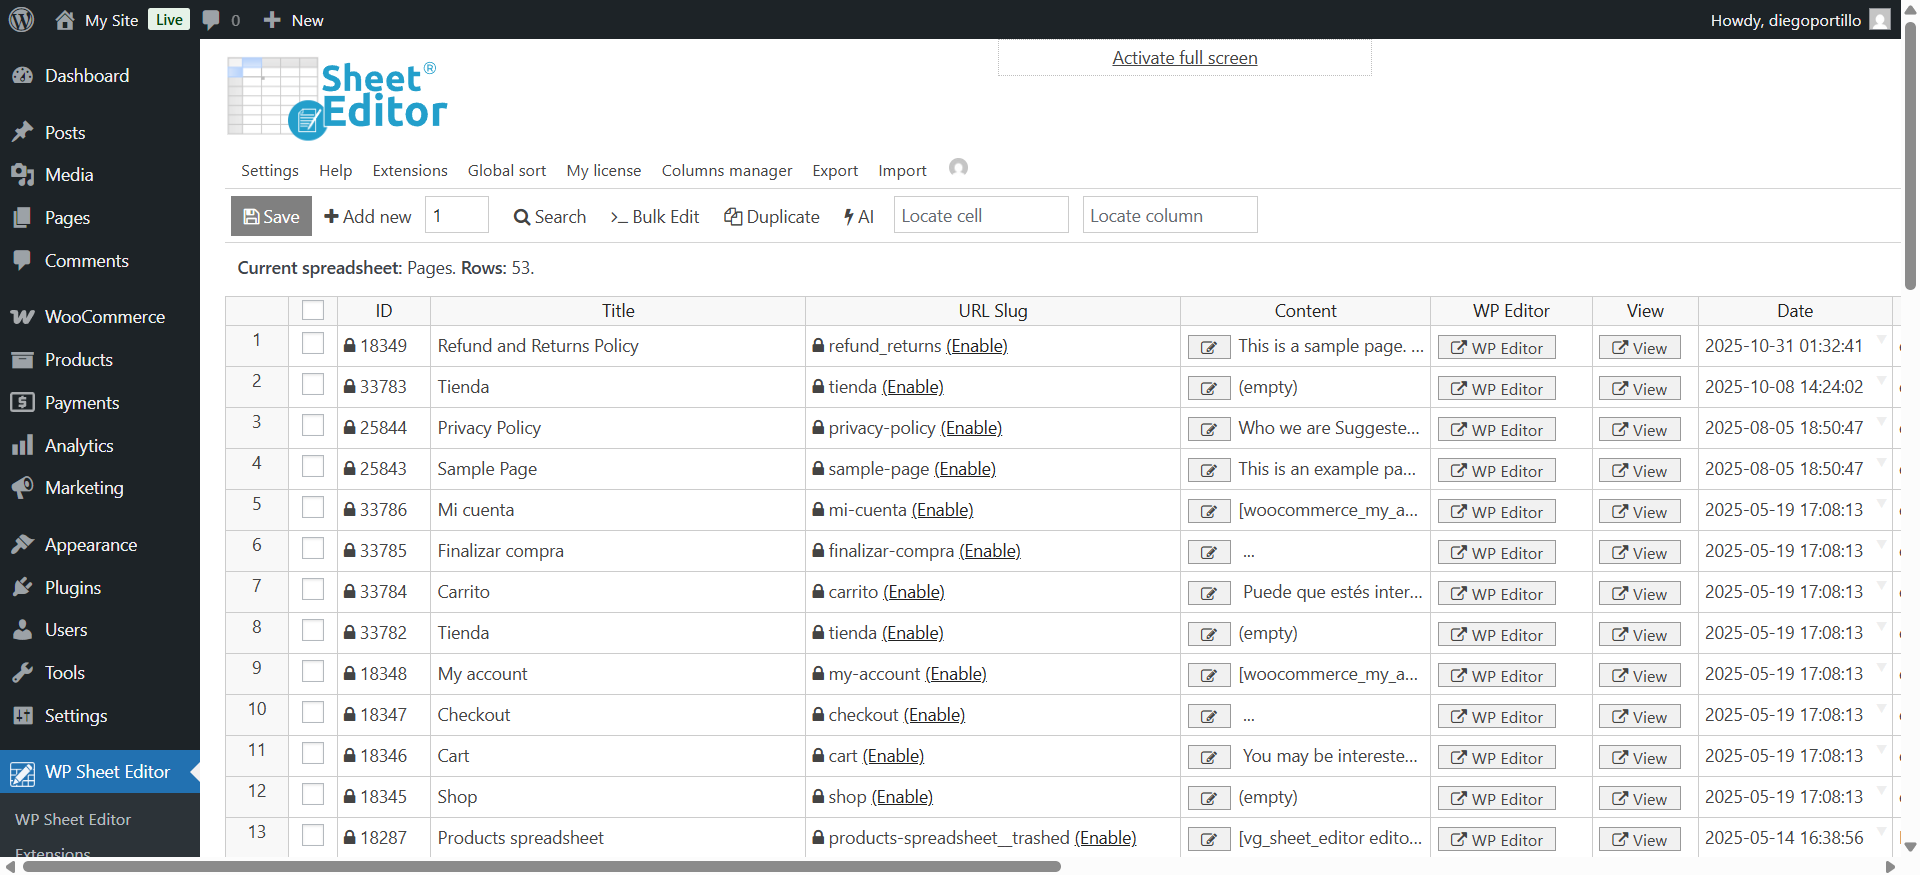Screen dimensions: 1920x875
Task: Click the WooCommerce sidebar icon
Action: 22,317
